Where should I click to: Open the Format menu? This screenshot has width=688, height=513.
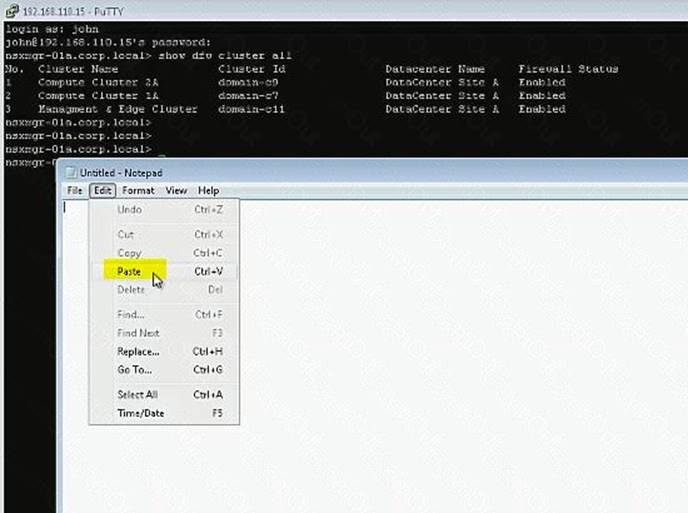[x=138, y=190]
